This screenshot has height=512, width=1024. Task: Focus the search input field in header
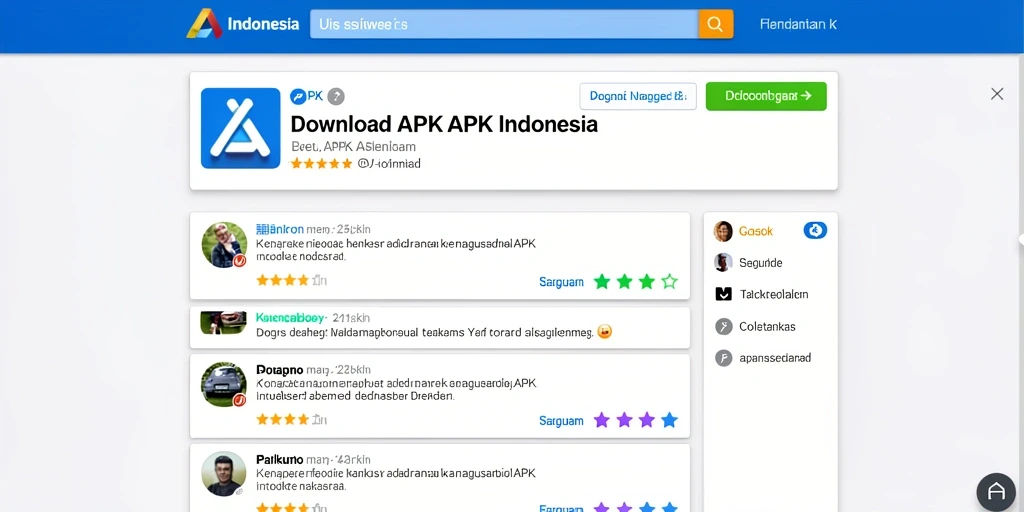point(504,24)
